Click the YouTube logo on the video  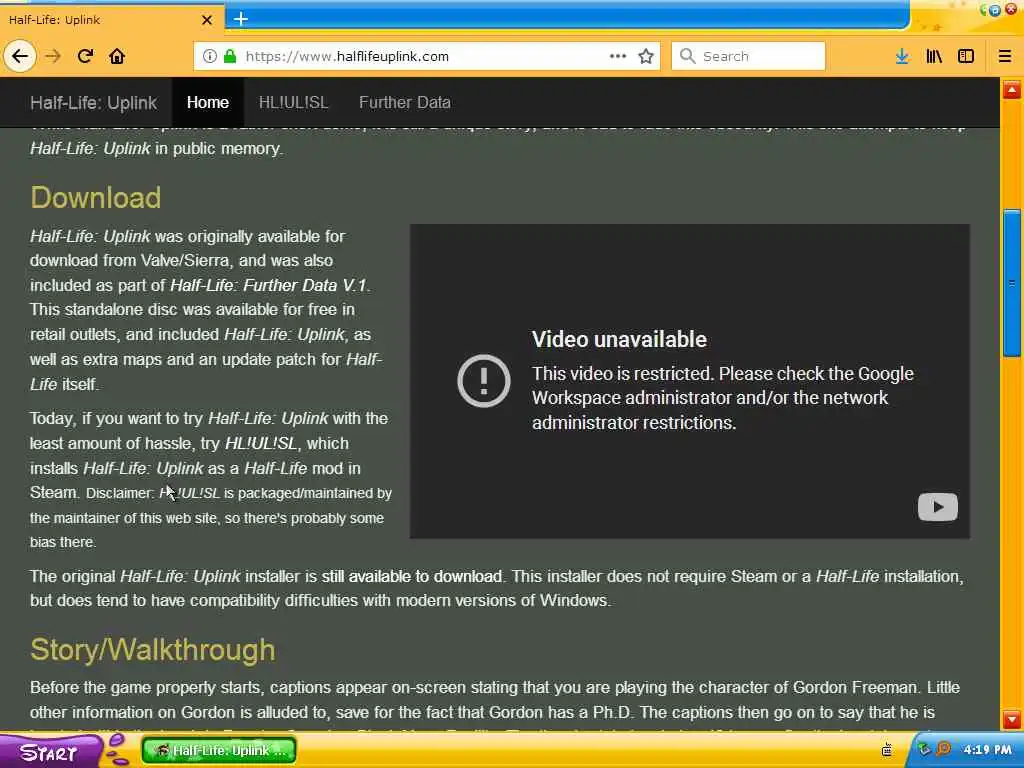[938, 507]
